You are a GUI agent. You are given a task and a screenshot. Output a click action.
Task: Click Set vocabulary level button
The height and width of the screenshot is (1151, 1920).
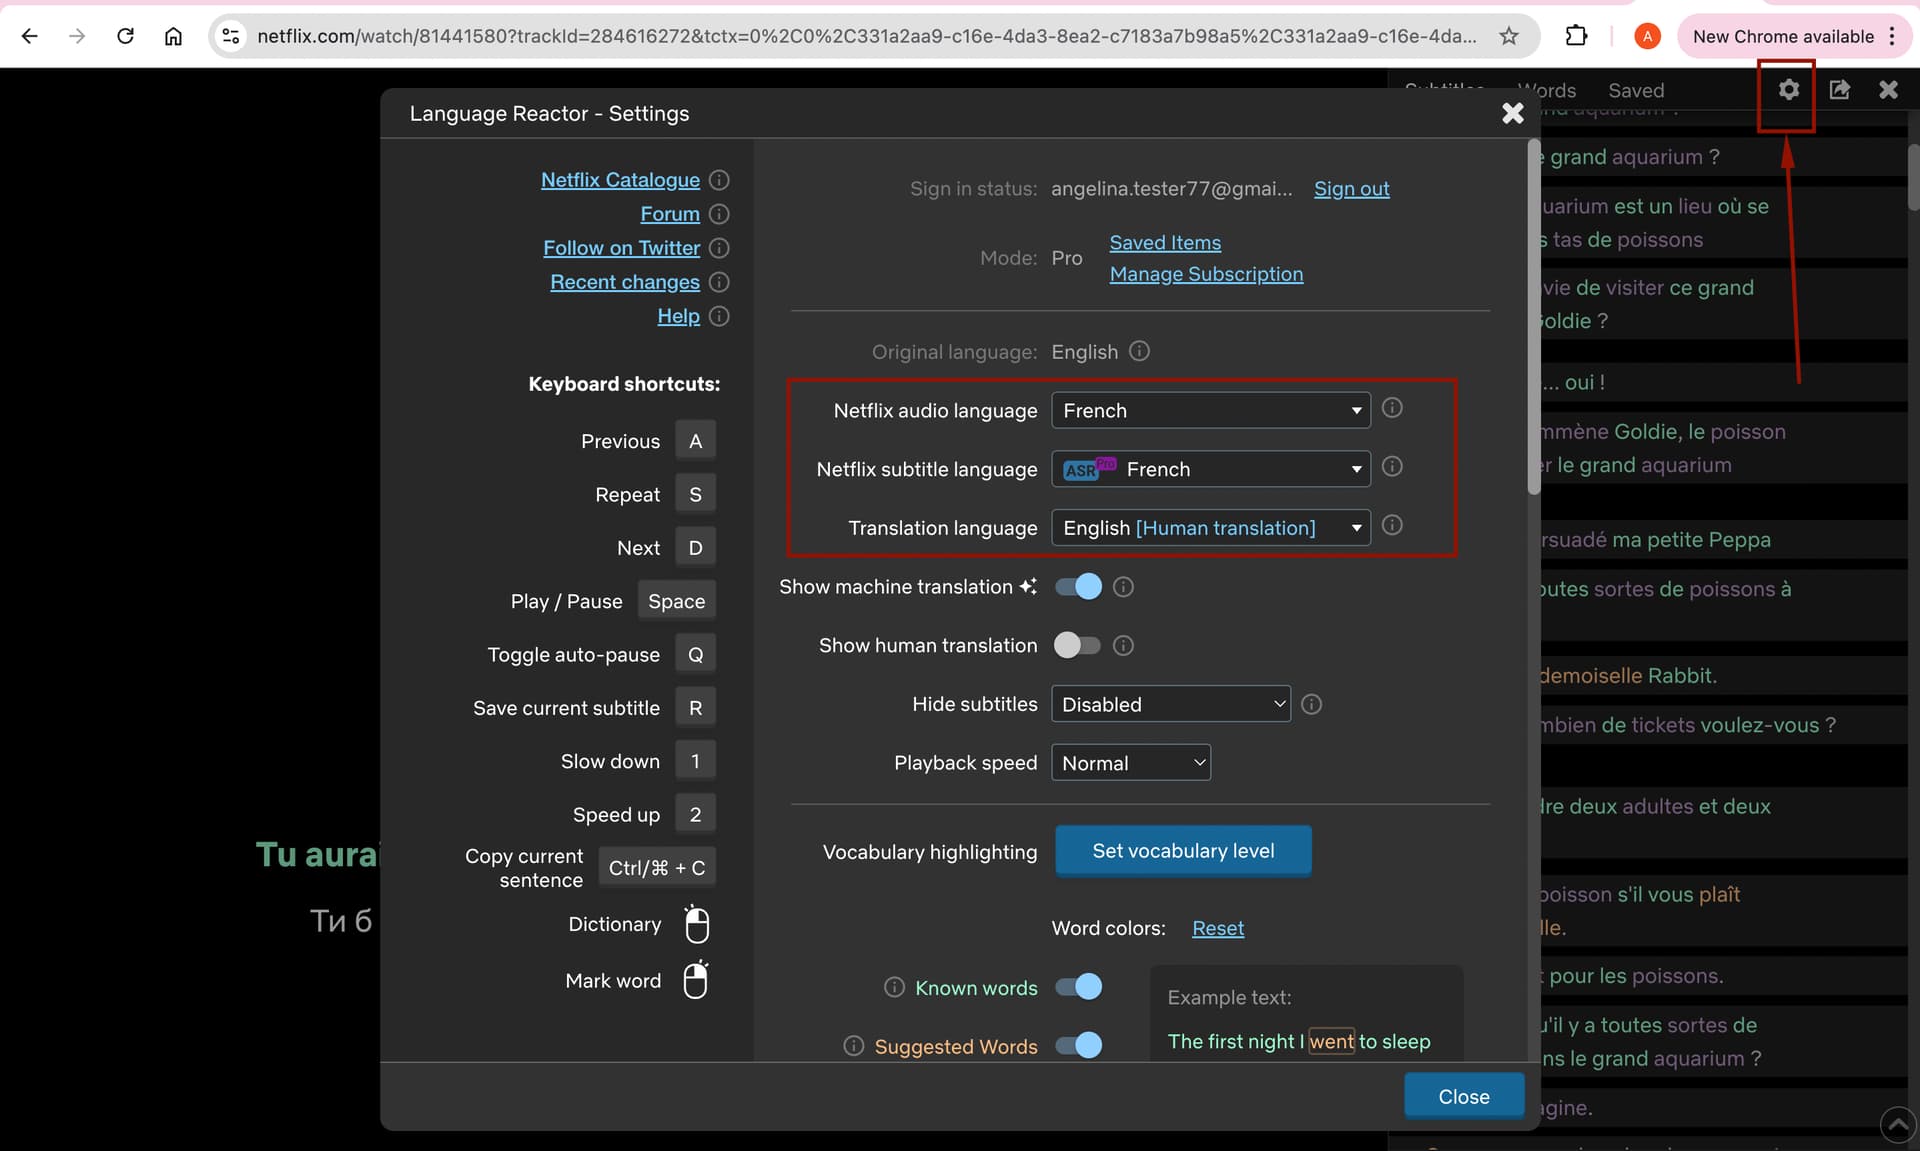click(x=1183, y=851)
